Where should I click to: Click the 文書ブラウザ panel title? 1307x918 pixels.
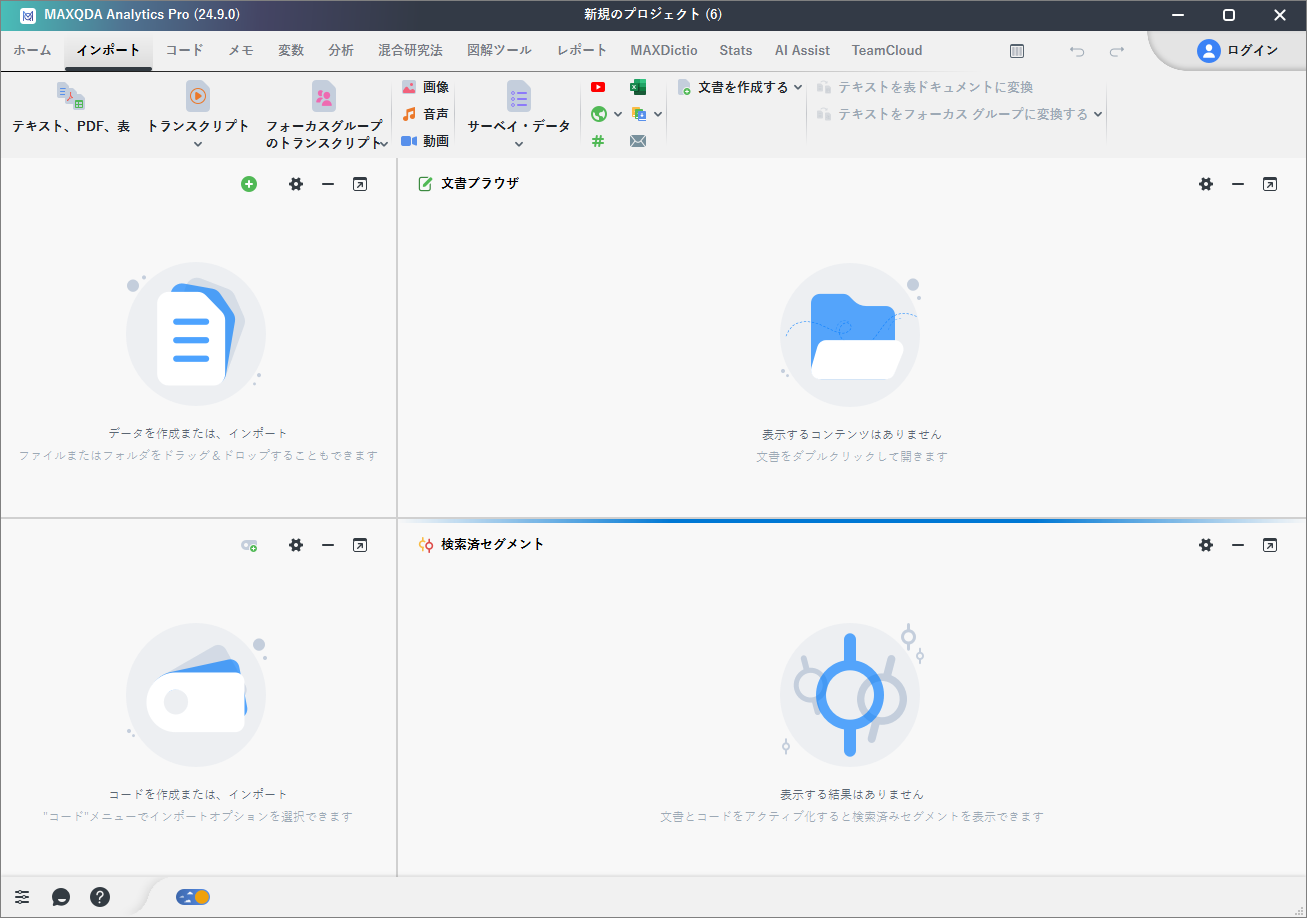pyautogui.click(x=480, y=184)
